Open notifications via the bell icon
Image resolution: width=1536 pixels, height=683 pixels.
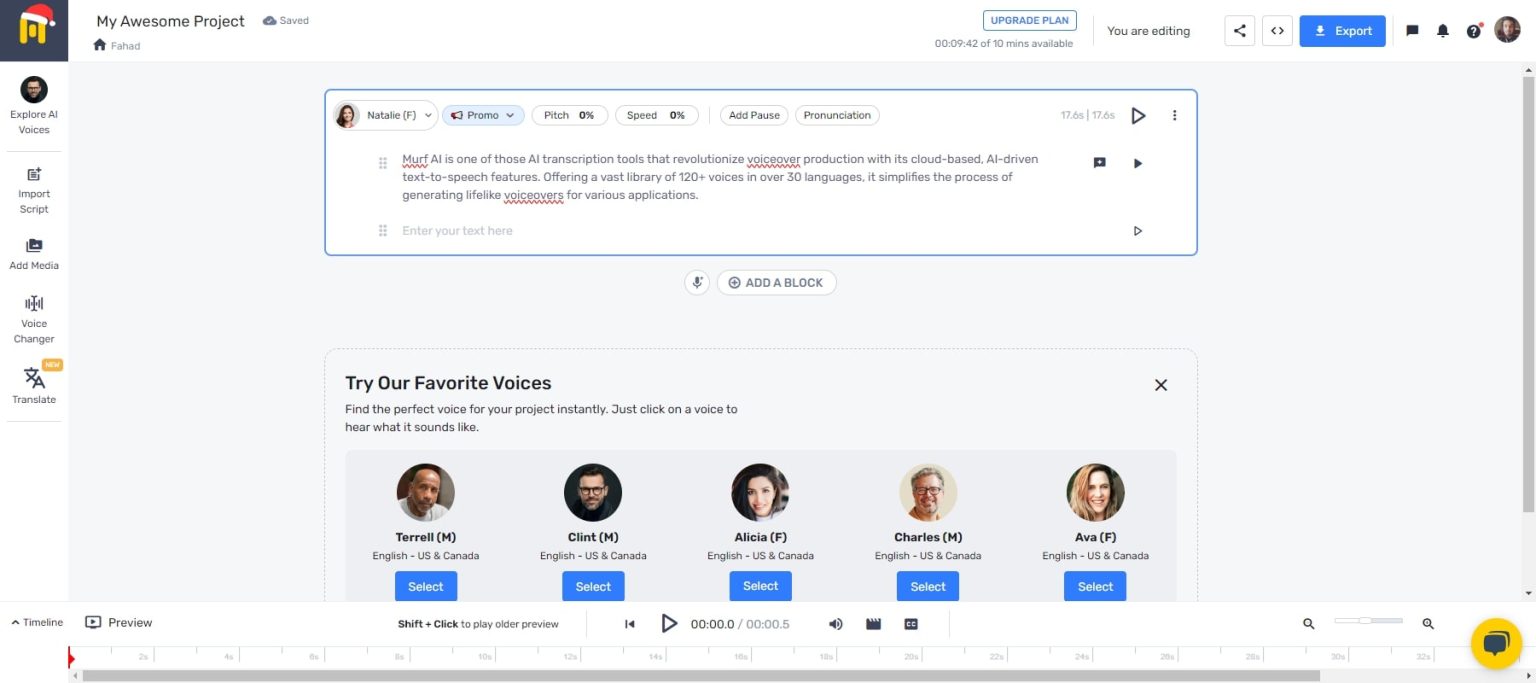pyautogui.click(x=1442, y=30)
